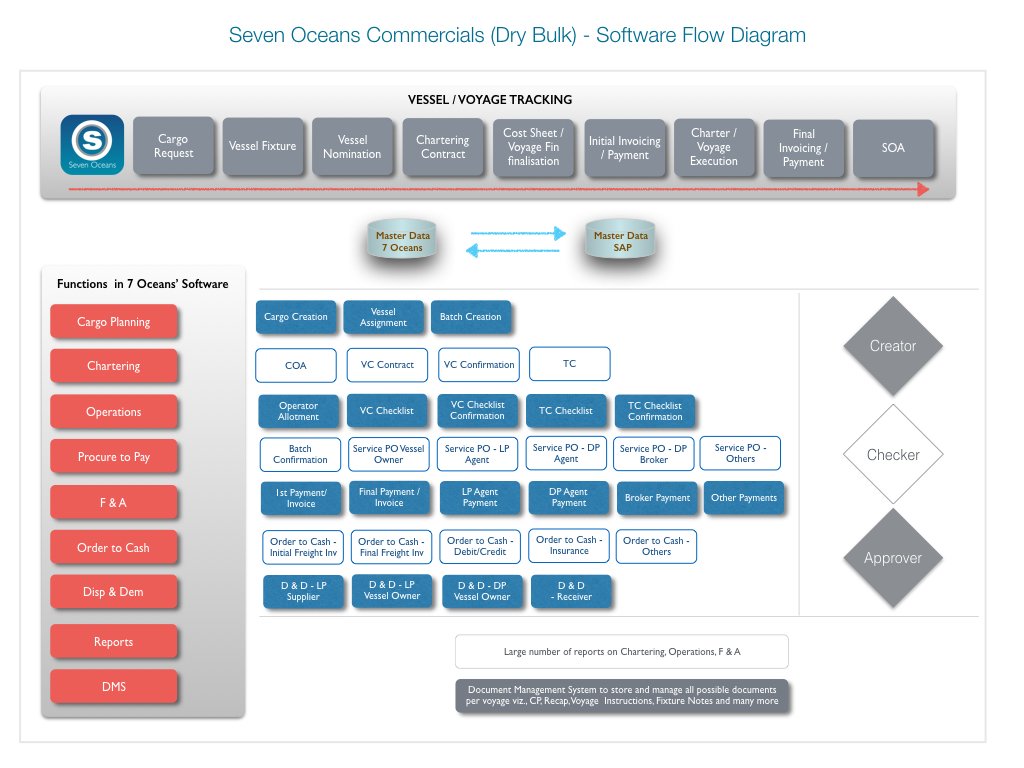The image size is (1024, 768).
Task: Click the COA box
Action: [296, 365]
